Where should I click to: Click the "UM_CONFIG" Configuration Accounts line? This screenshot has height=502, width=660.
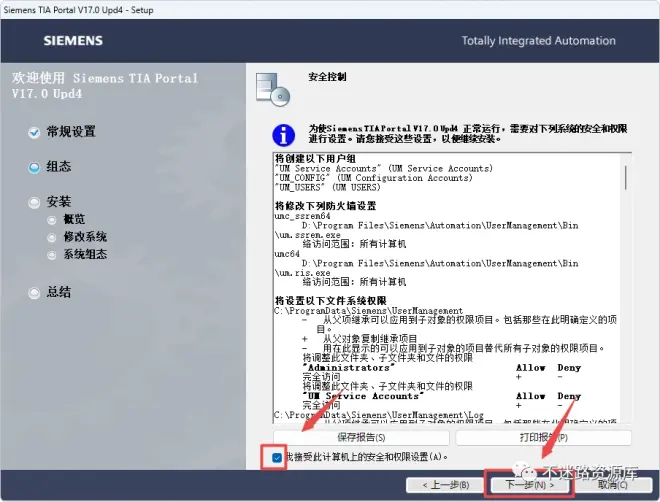click(374, 178)
